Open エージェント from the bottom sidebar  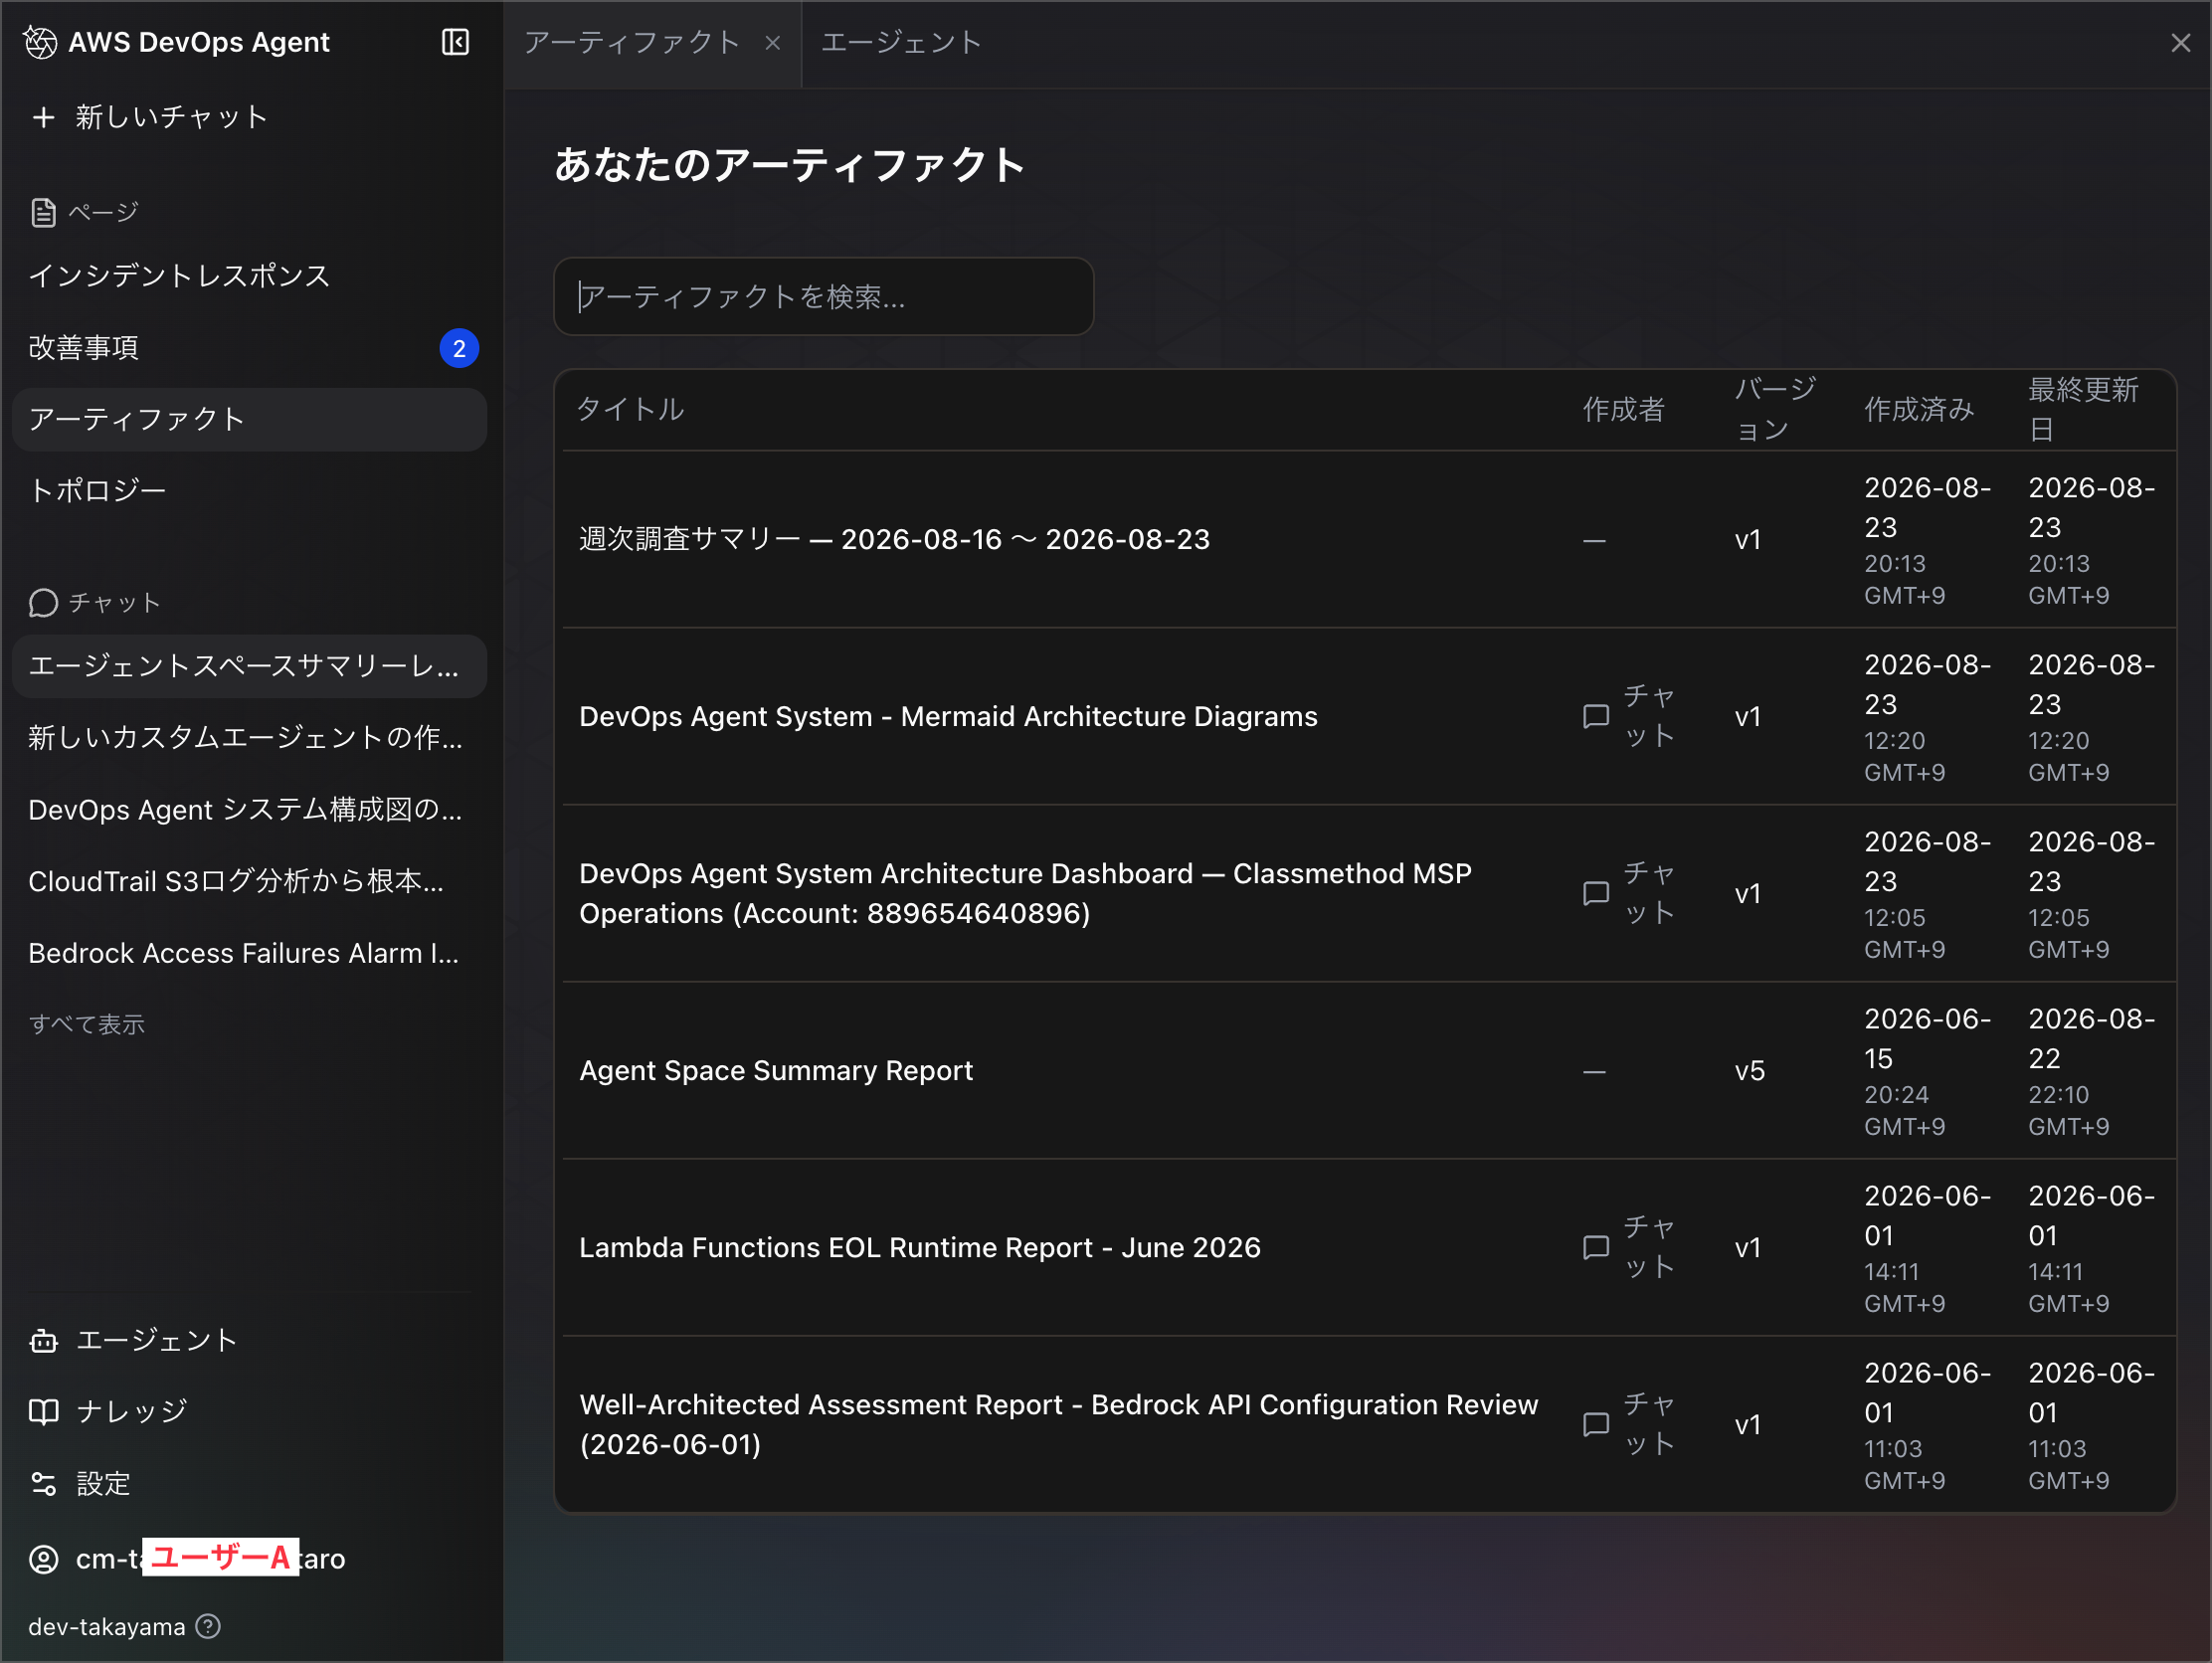coord(134,1341)
